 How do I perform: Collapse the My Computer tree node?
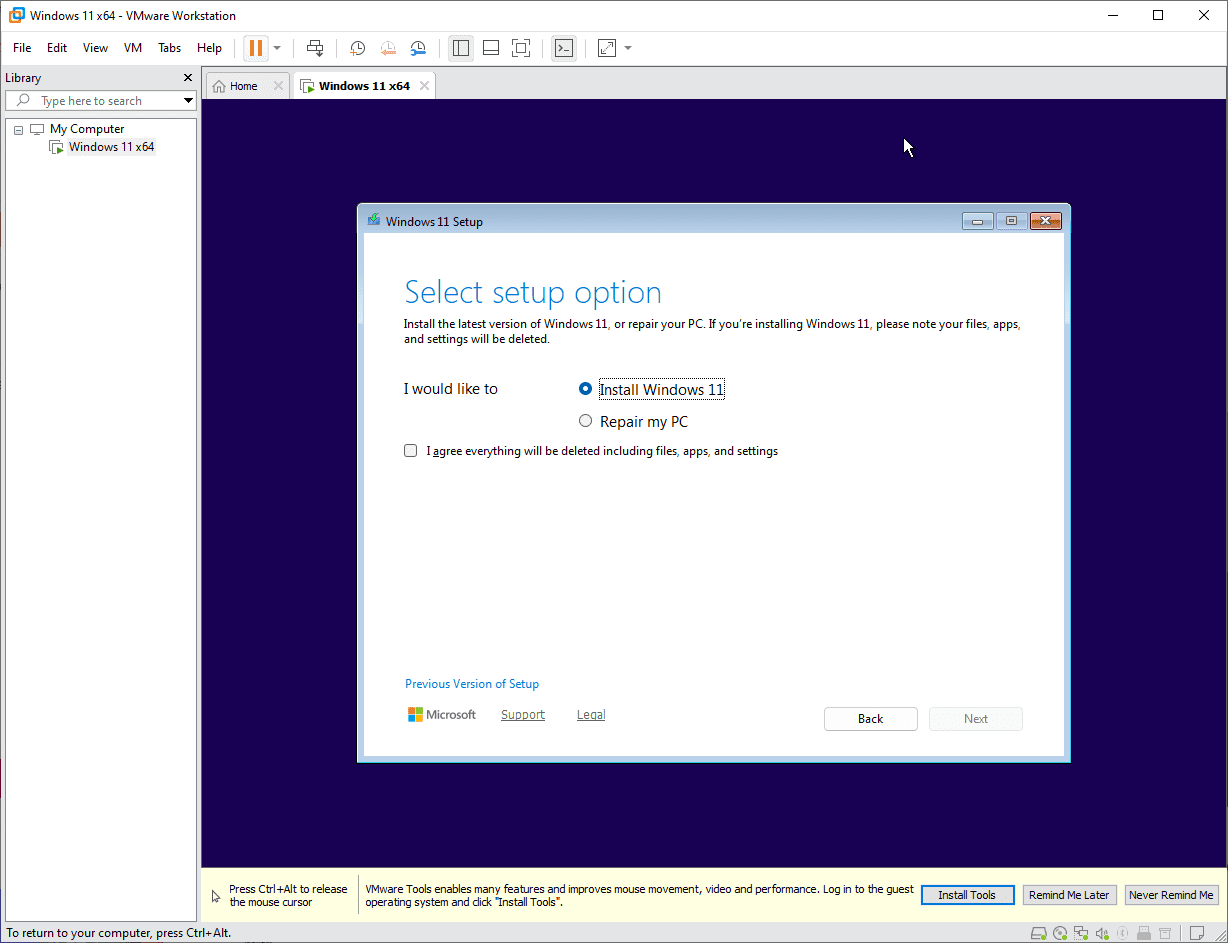pos(18,130)
